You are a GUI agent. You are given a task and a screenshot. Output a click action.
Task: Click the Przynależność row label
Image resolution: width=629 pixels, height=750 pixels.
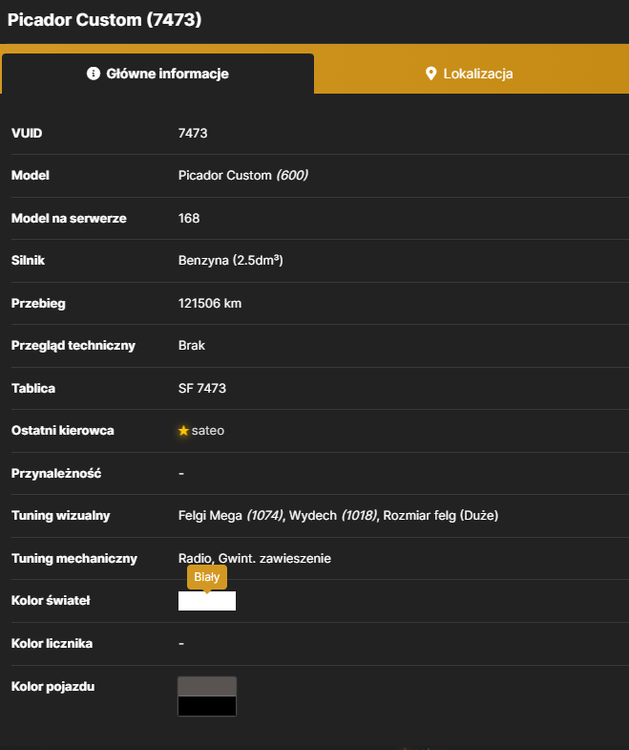click(x=56, y=474)
